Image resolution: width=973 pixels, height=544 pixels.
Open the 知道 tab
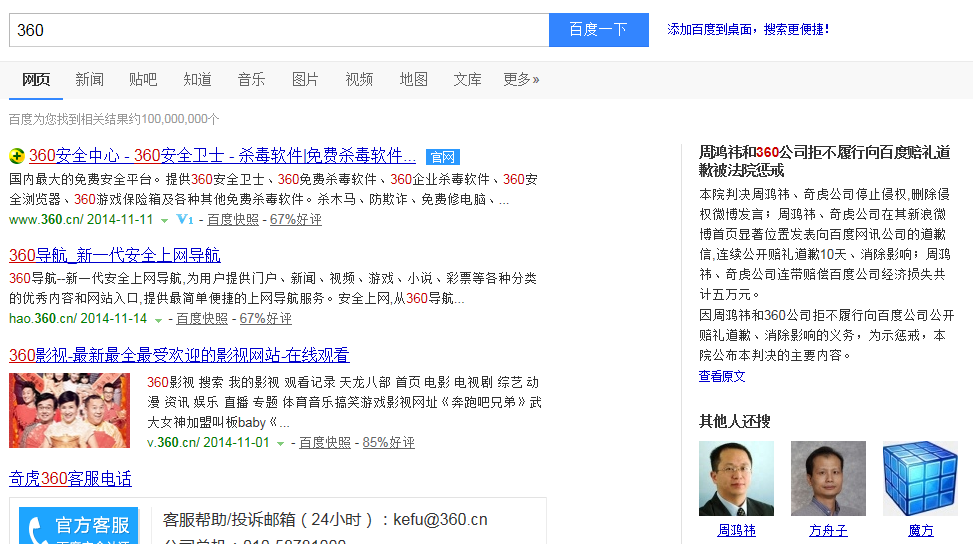[197, 79]
